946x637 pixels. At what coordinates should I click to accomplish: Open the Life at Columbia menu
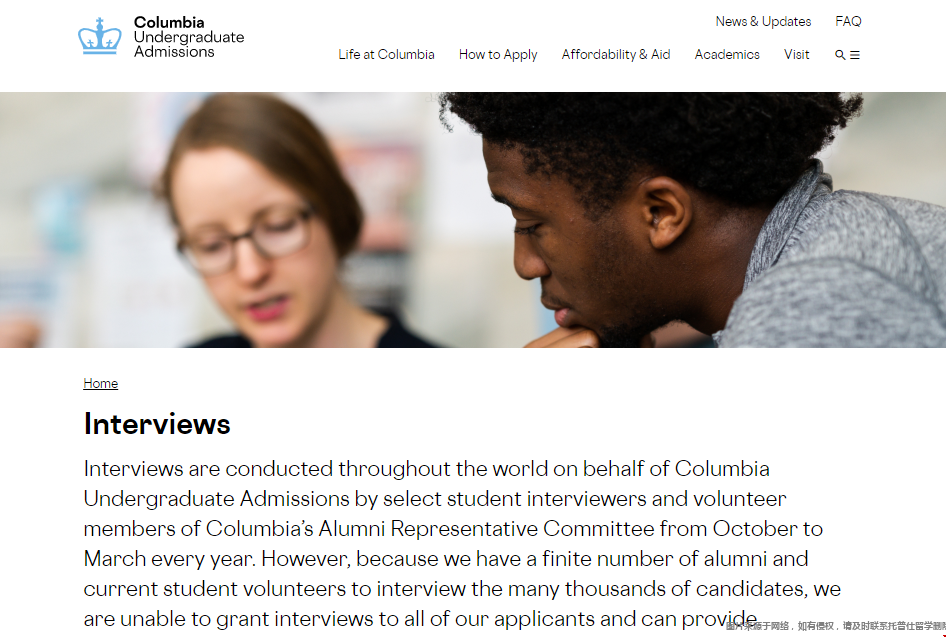pyautogui.click(x=386, y=55)
